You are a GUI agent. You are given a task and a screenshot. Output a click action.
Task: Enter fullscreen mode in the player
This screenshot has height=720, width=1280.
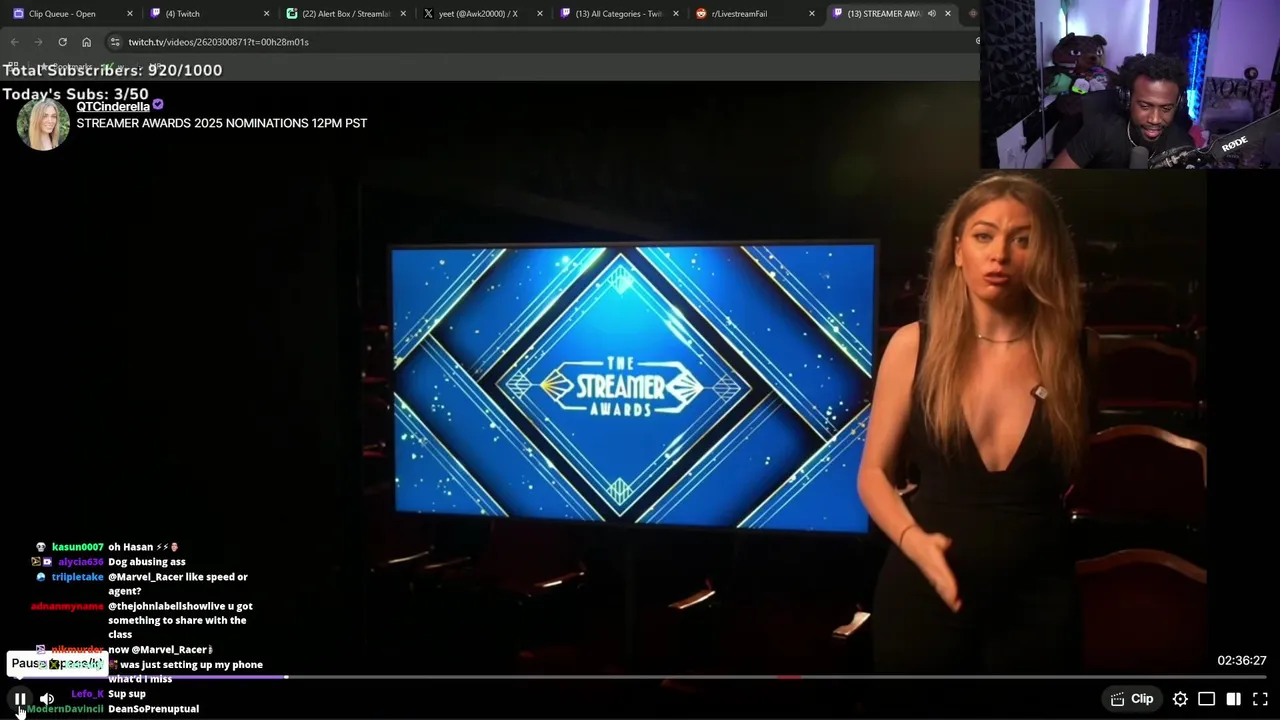1260,699
